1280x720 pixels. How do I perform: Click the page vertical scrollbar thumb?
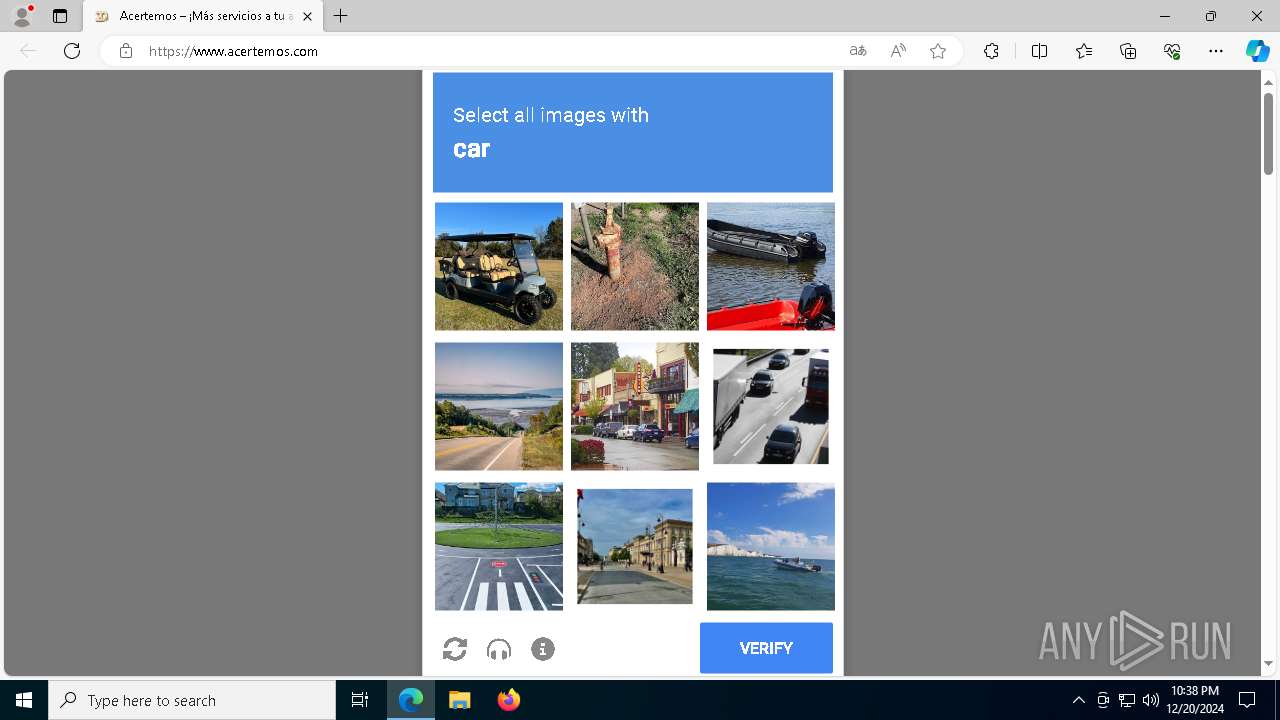[1268, 133]
